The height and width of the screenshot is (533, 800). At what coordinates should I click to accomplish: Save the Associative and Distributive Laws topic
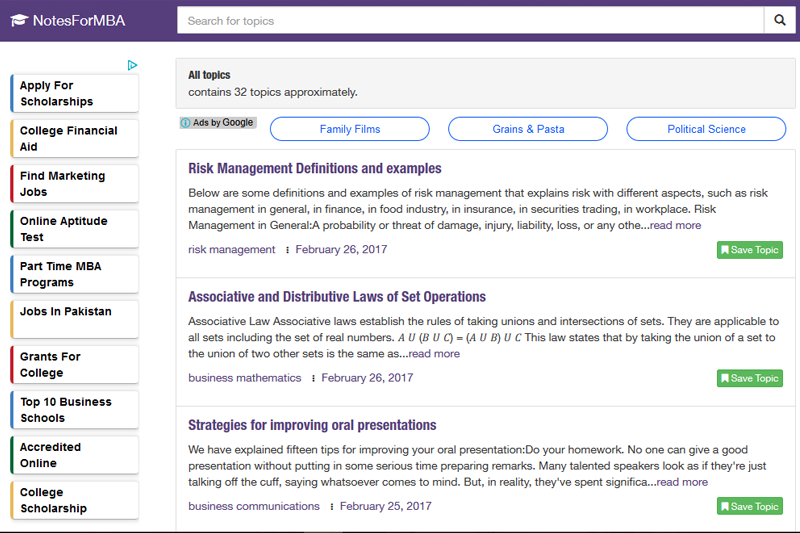(749, 378)
